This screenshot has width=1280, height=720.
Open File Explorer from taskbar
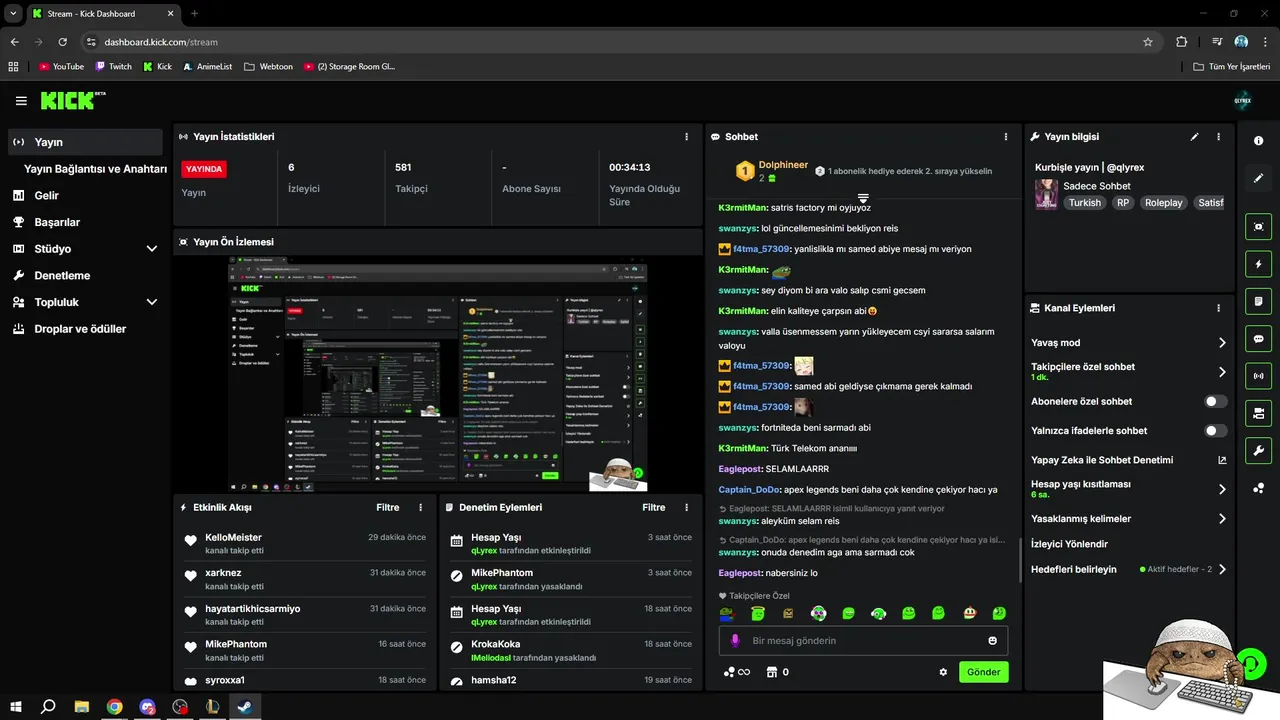click(82, 707)
